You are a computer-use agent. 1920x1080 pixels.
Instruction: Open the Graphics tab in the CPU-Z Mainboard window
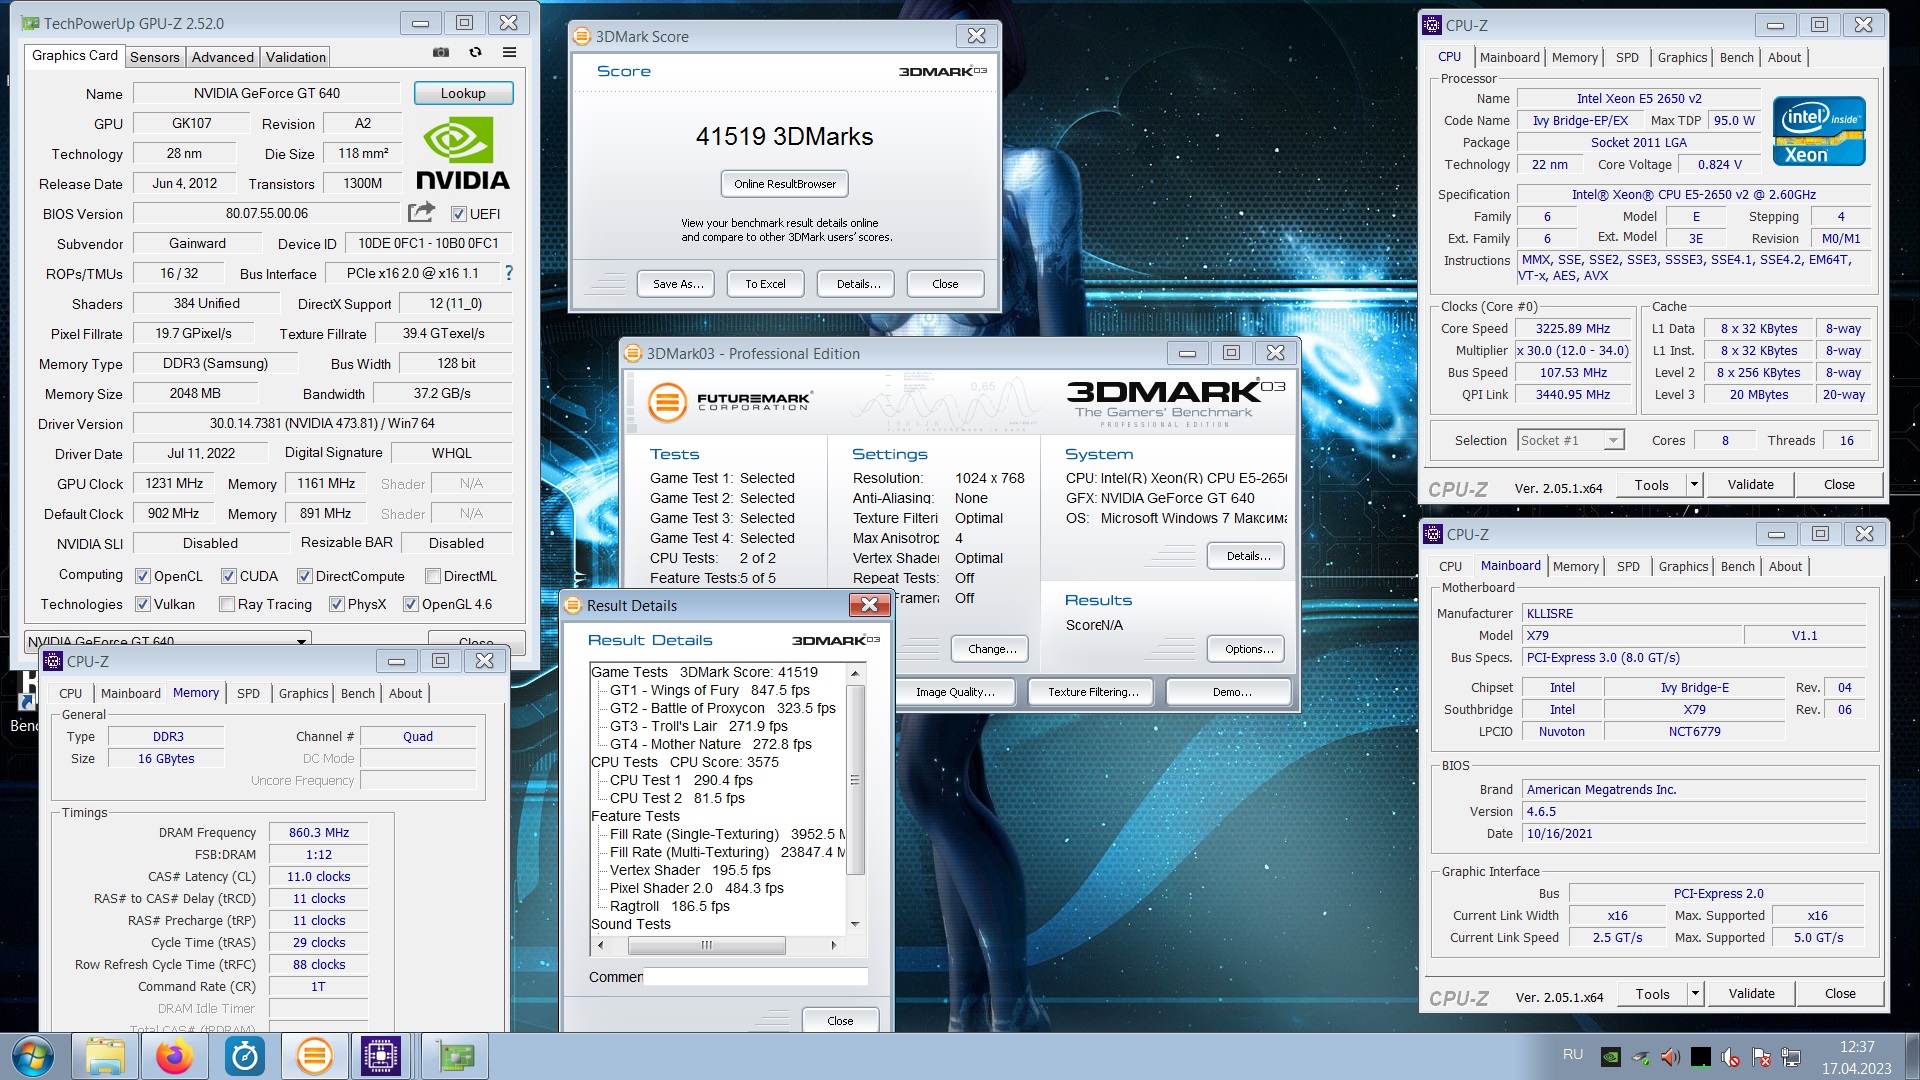(1683, 566)
